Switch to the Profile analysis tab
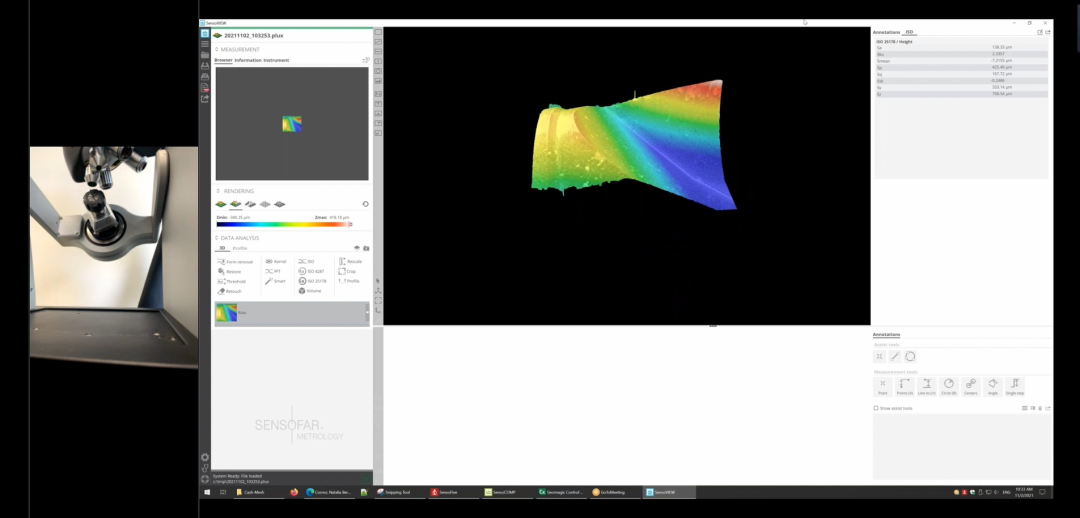Screen dimensions: 1080x518 pyautogui.click(x=240, y=248)
